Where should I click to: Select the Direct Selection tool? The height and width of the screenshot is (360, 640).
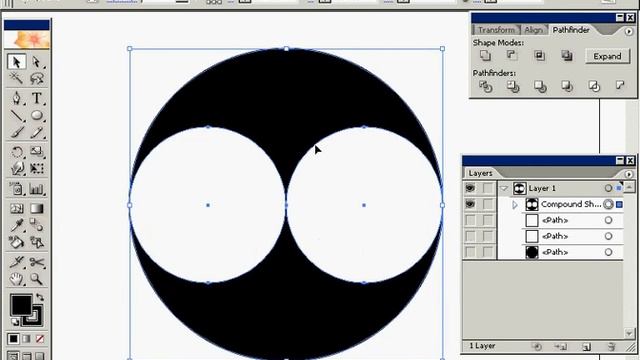point(36,62)
